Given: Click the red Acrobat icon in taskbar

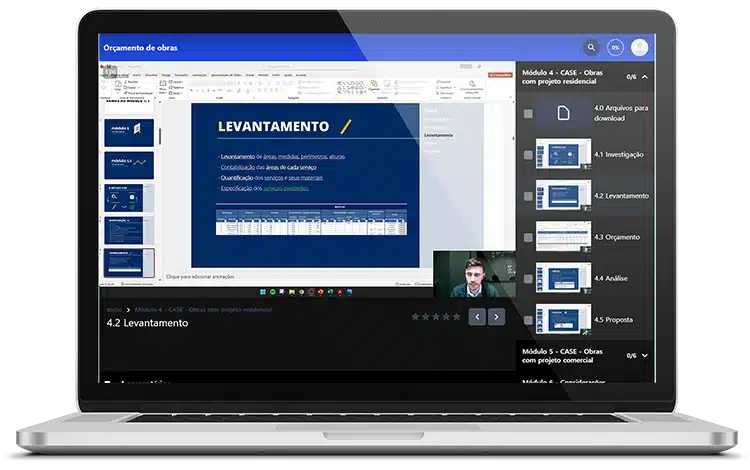Looking at the screenshot, I should [x=340, y=292].
